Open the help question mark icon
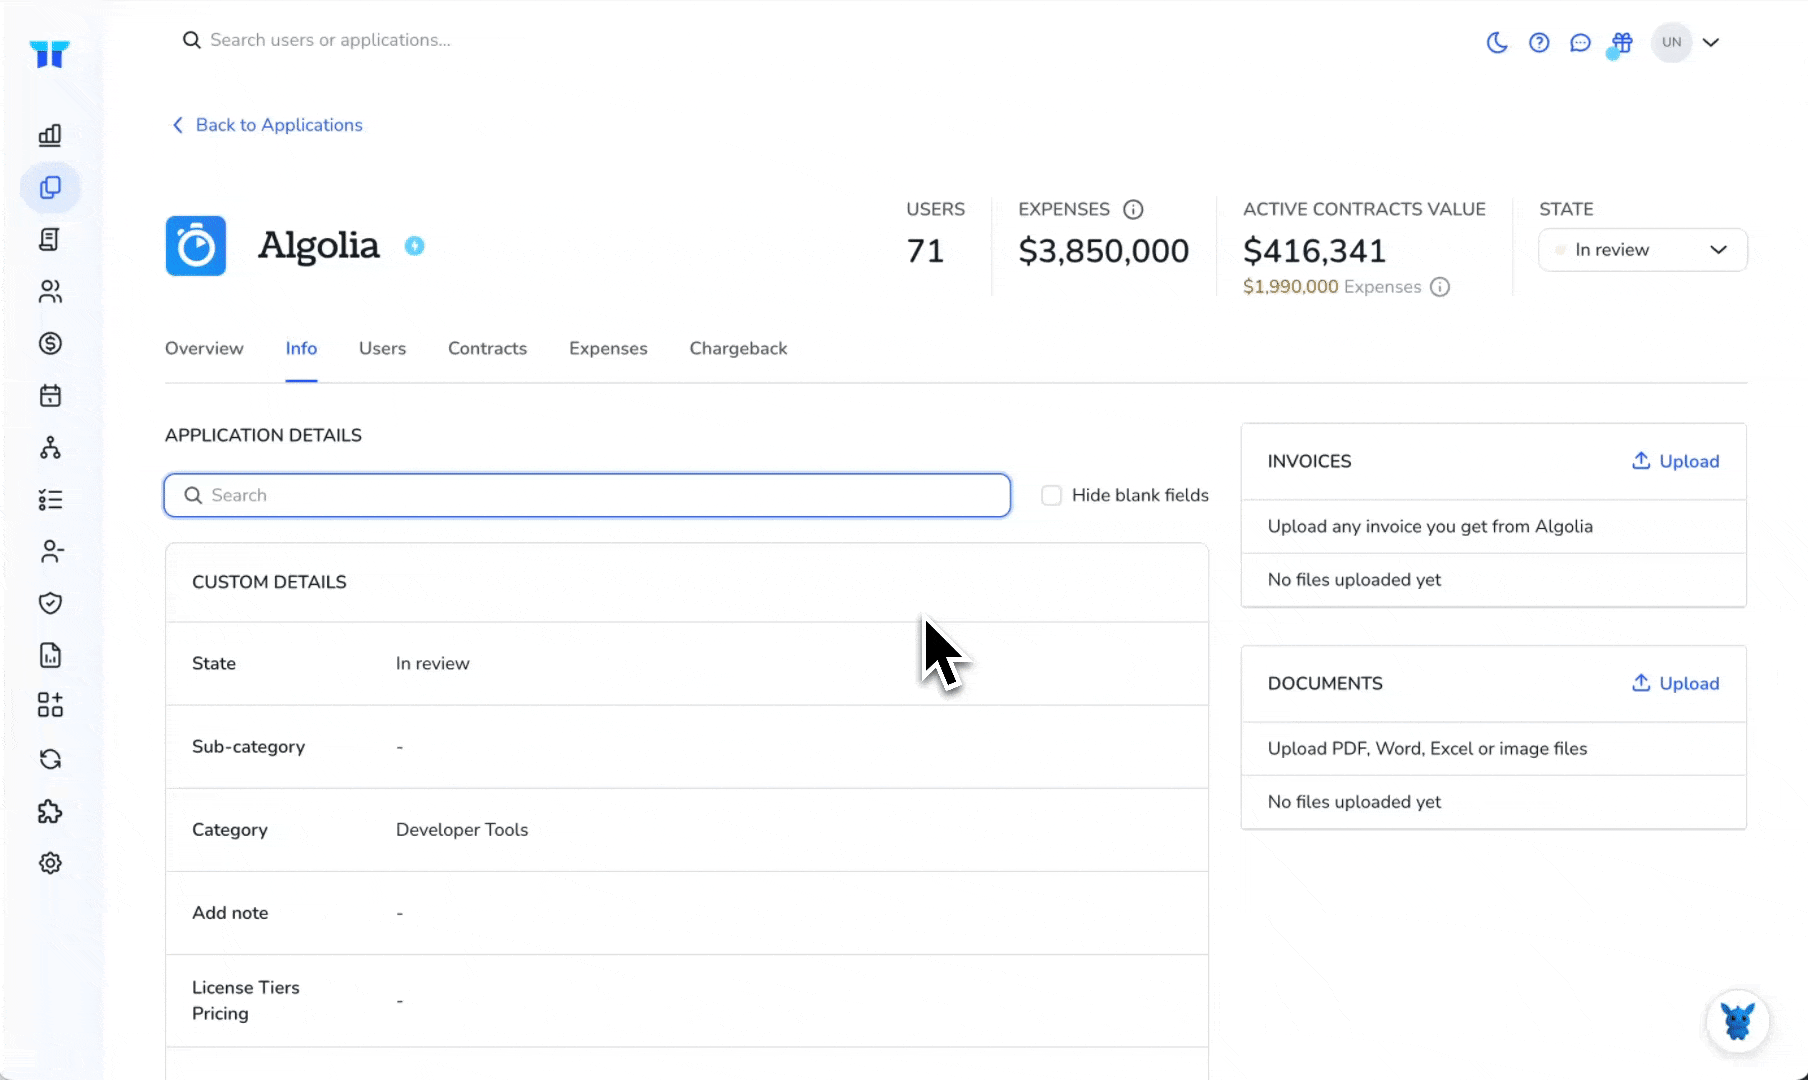 [x=1539, y=42]
